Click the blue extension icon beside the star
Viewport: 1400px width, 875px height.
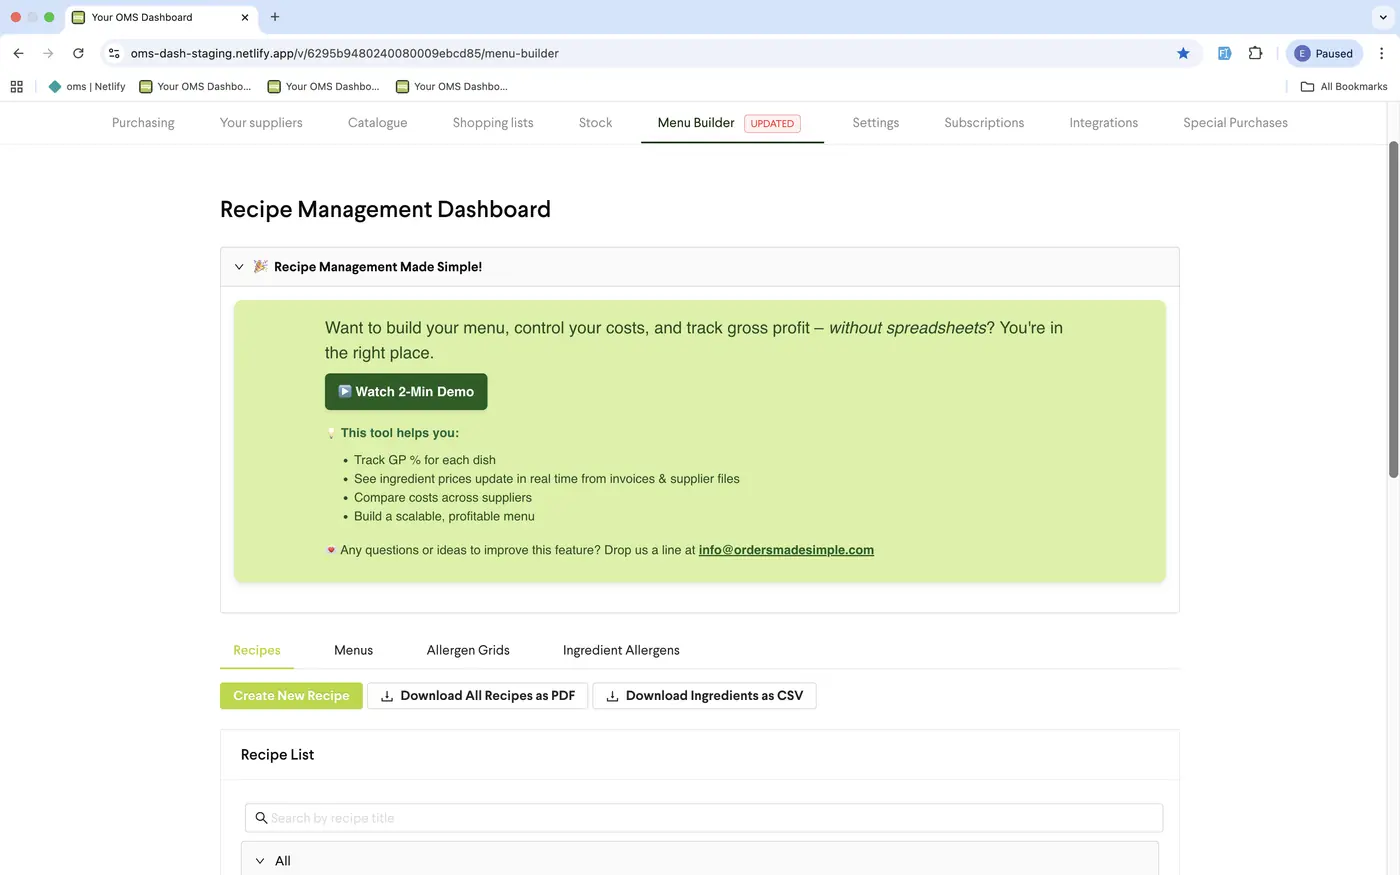1223,53
